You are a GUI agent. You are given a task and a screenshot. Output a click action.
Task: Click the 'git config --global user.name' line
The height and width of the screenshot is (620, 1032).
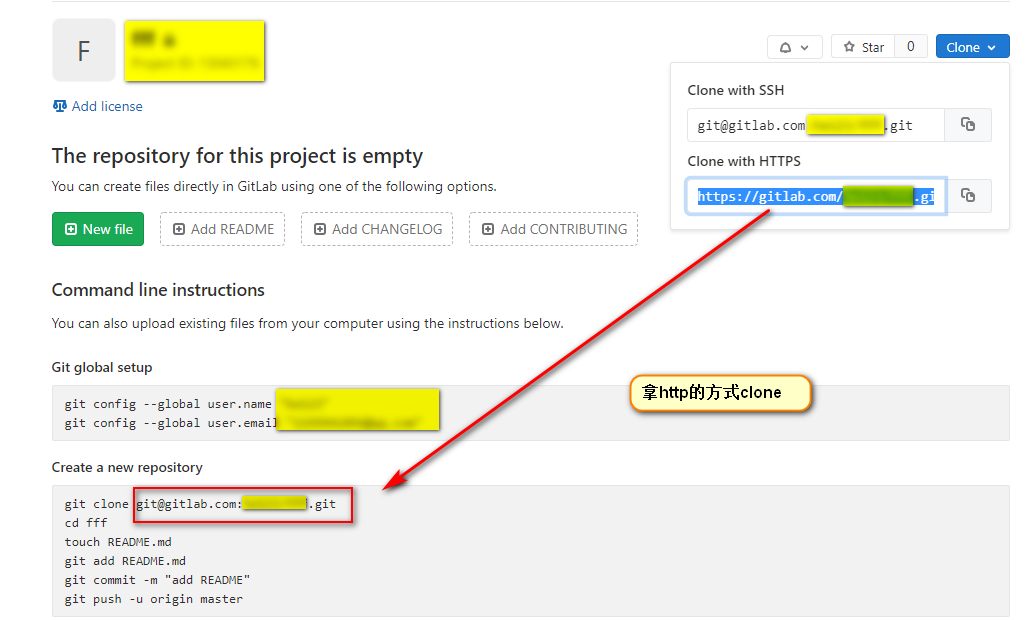tap(168, 404)
